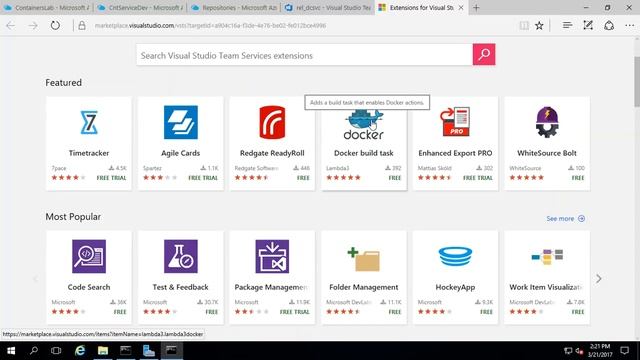Click the Agile Cards star rating
Image resolution: width=640 pixels, height=360 pixels.
point(160,178)
